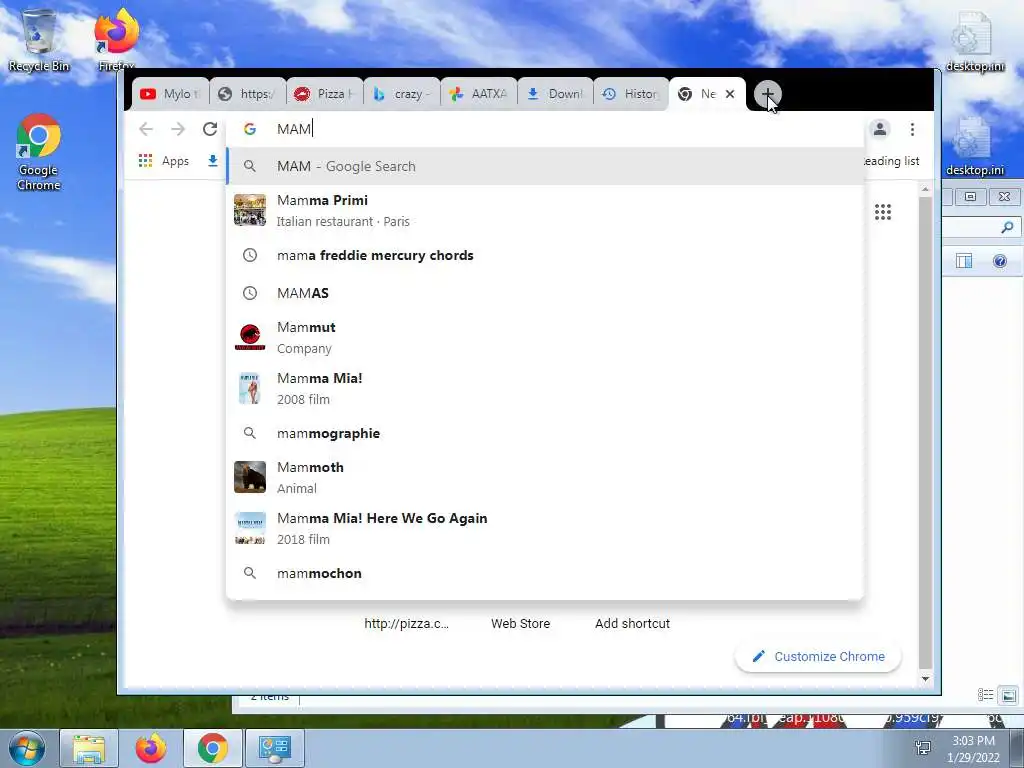Viewport: 1024px width, 768px height.
Task: Switch to the crazy Bing tab
Action: point(402,94)
